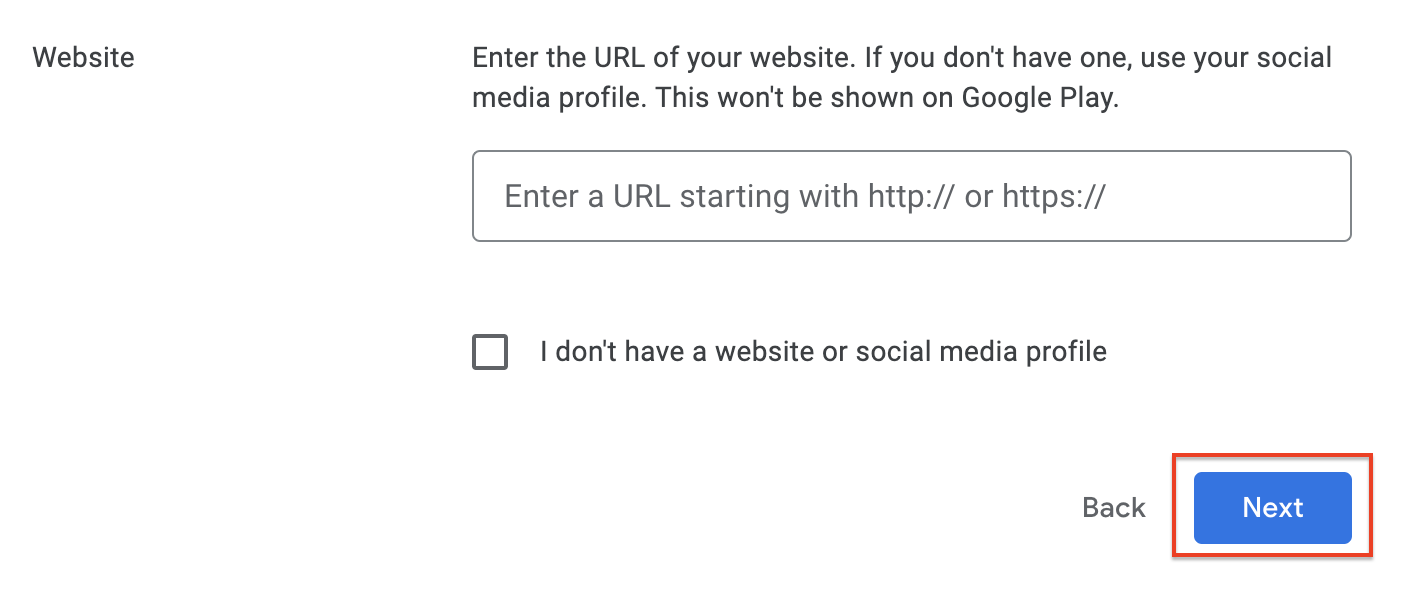The width and height of the screenshot is (1422, 594).
Task: Check the empty square checkbox
Action: (x=490, y=352)
